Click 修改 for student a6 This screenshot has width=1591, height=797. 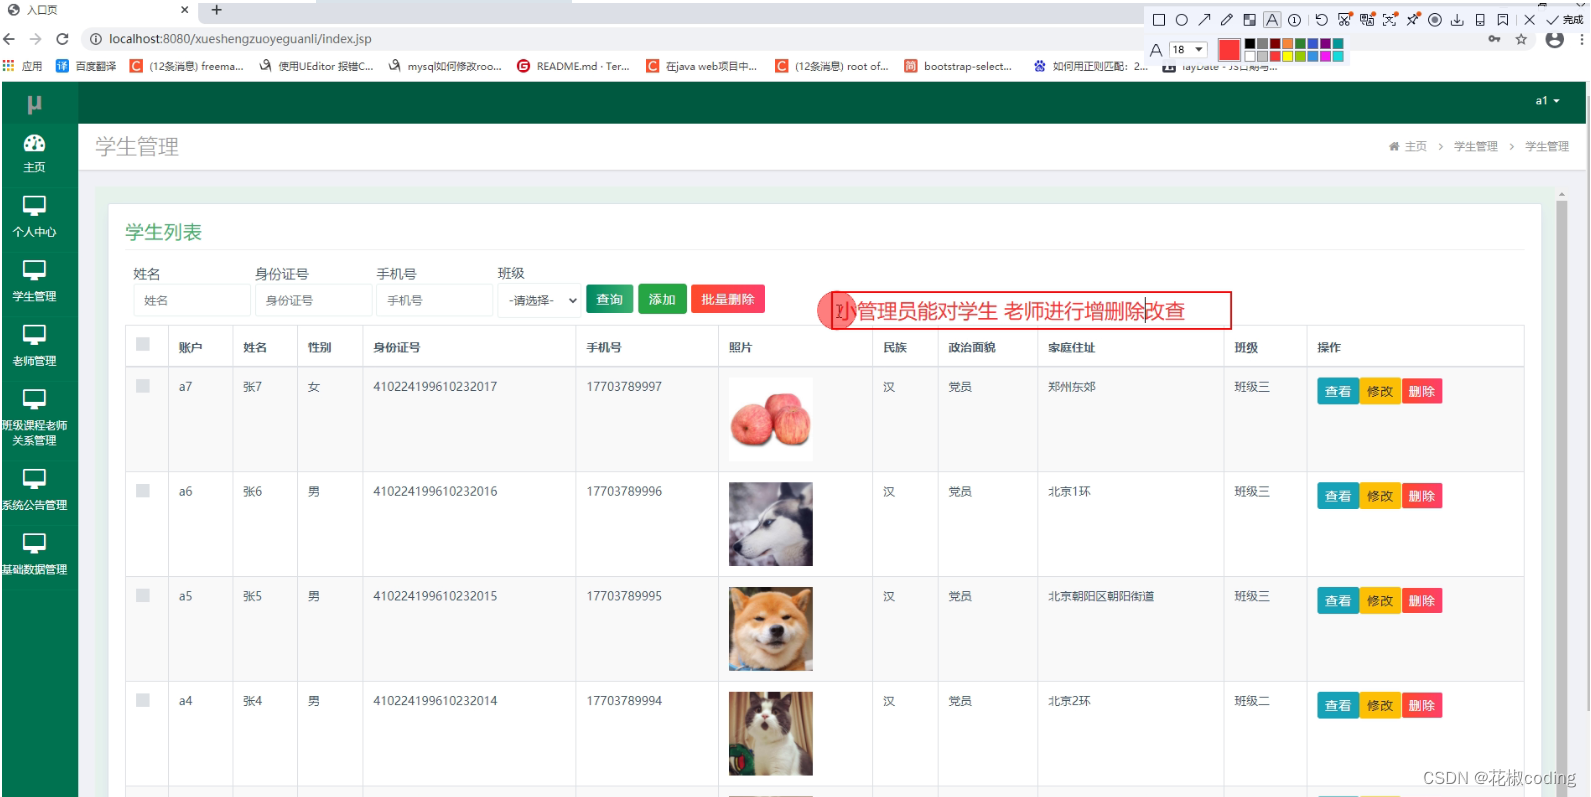[1380, 496]
